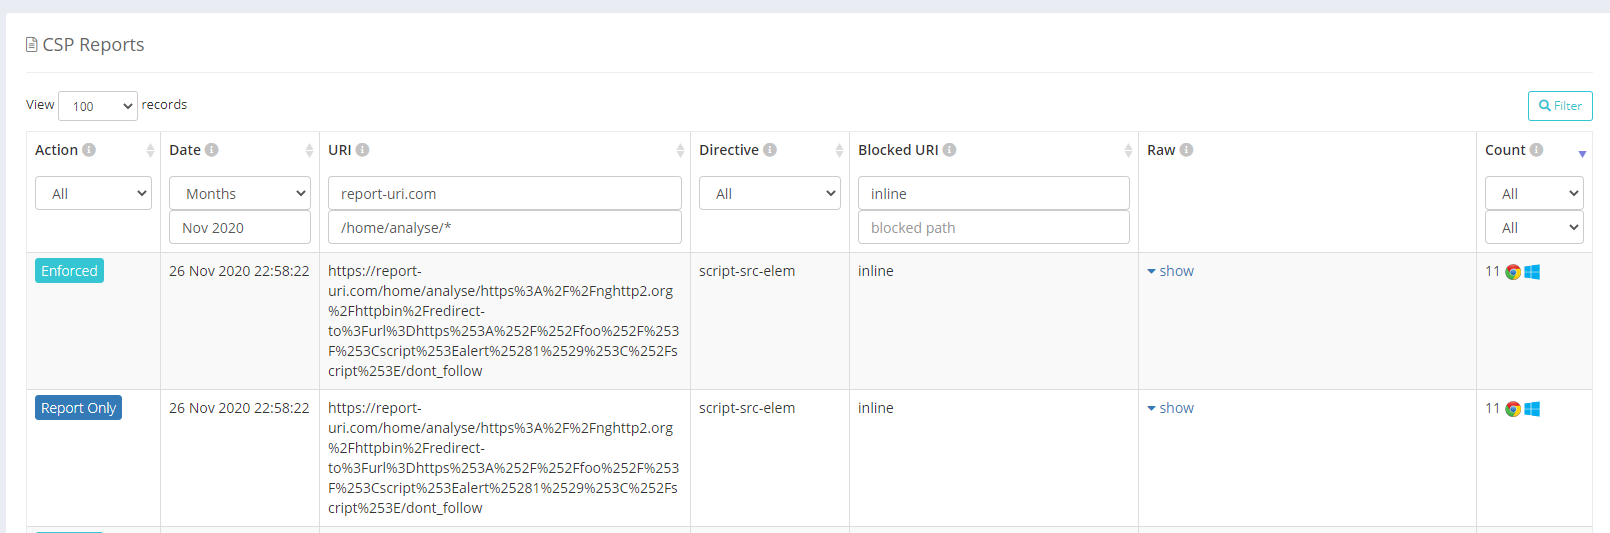The width and height of the screenshot is (1610, 533).
Task: Click the info icon beside Date header
Action: [x=212, y=150]
